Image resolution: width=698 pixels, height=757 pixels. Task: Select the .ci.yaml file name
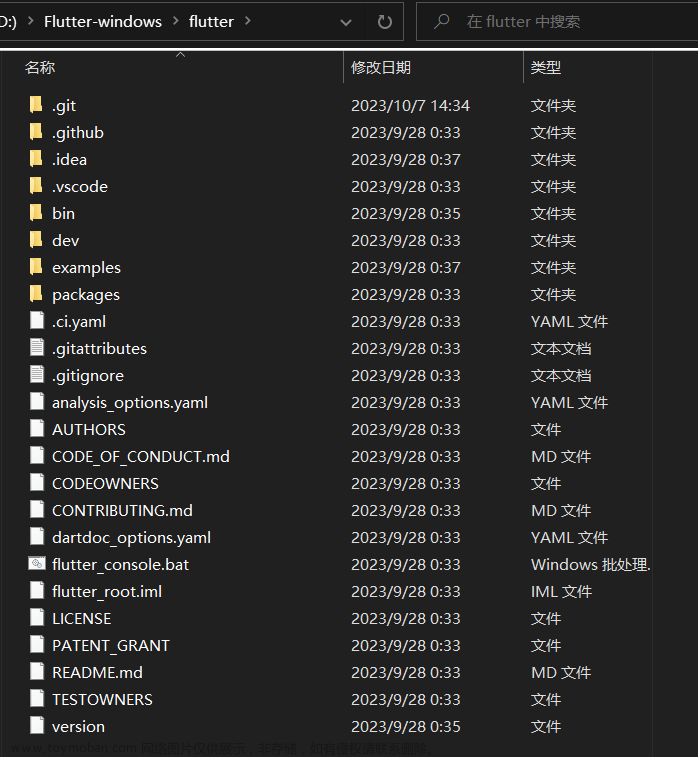(79, 322)
